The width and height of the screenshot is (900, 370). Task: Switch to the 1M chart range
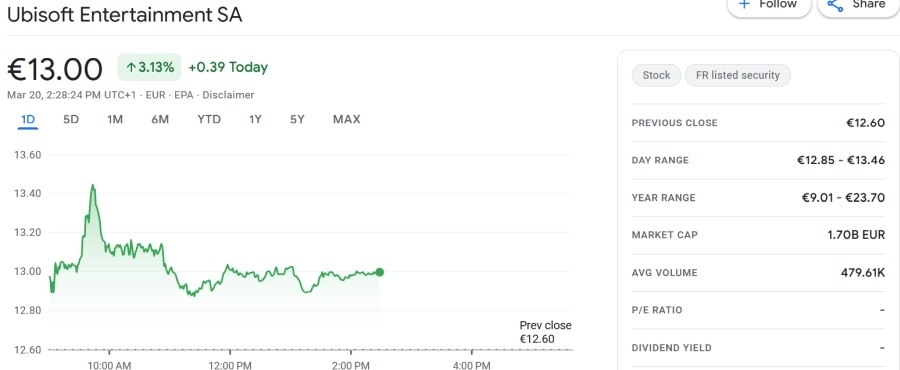pos(115,119)
